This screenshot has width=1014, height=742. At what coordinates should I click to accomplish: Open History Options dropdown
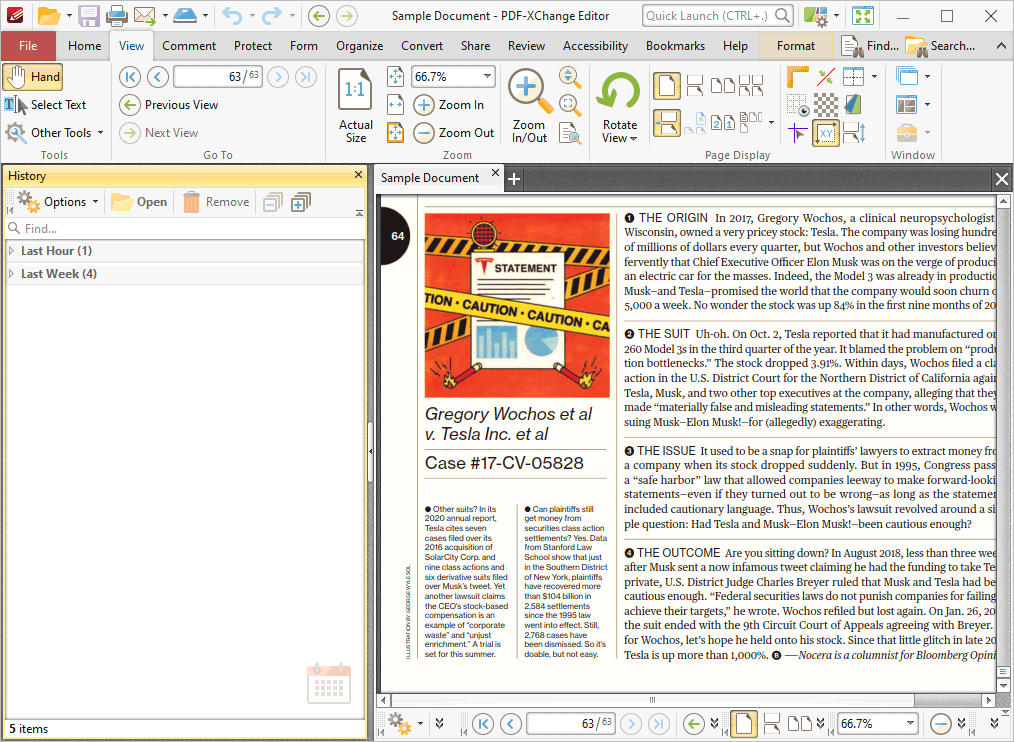click(58, 202)
